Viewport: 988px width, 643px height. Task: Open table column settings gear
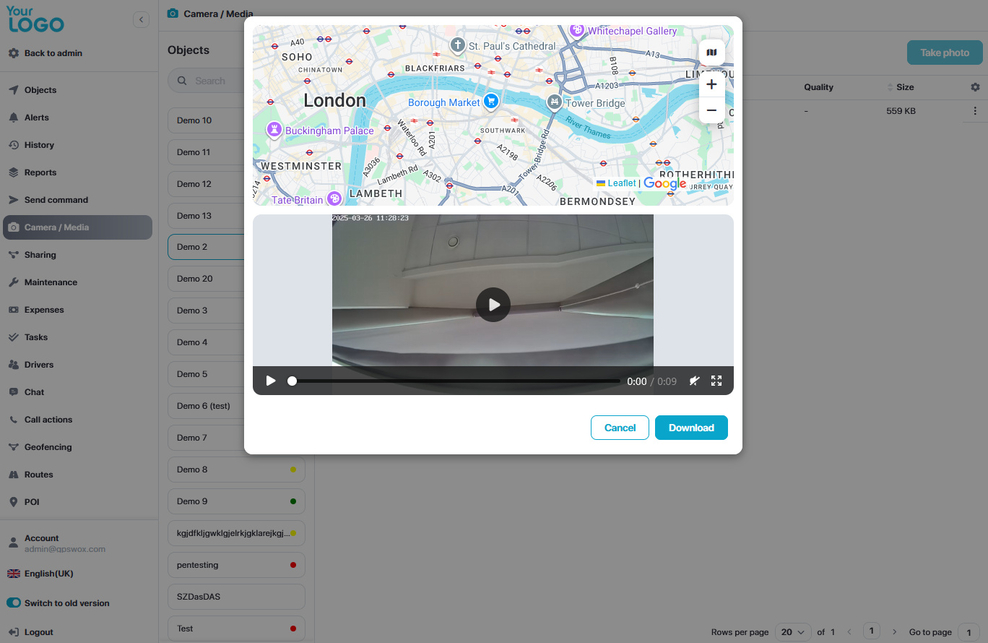point(975,87)
